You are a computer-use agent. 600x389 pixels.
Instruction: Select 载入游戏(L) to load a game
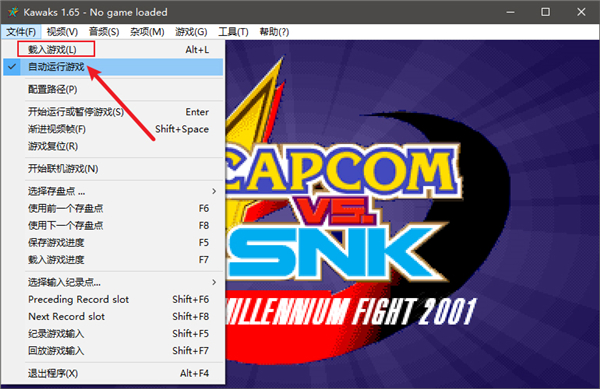pos(113,50)
